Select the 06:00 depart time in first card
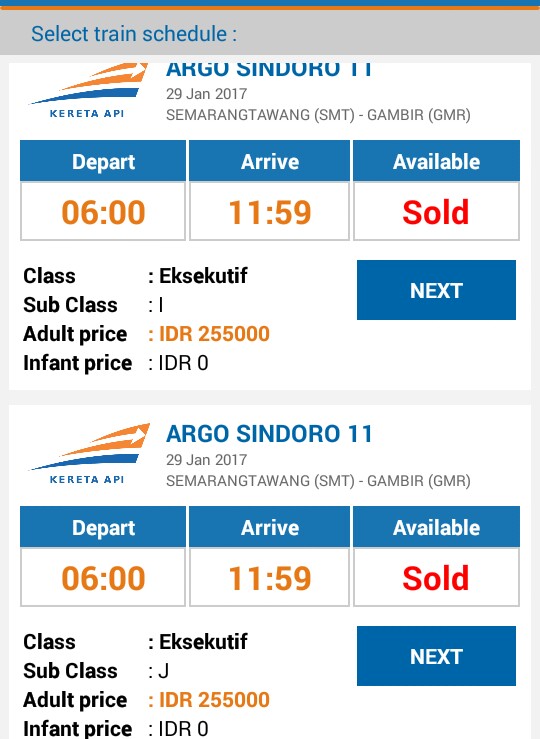Screen dimensions: 540x739 103,211
